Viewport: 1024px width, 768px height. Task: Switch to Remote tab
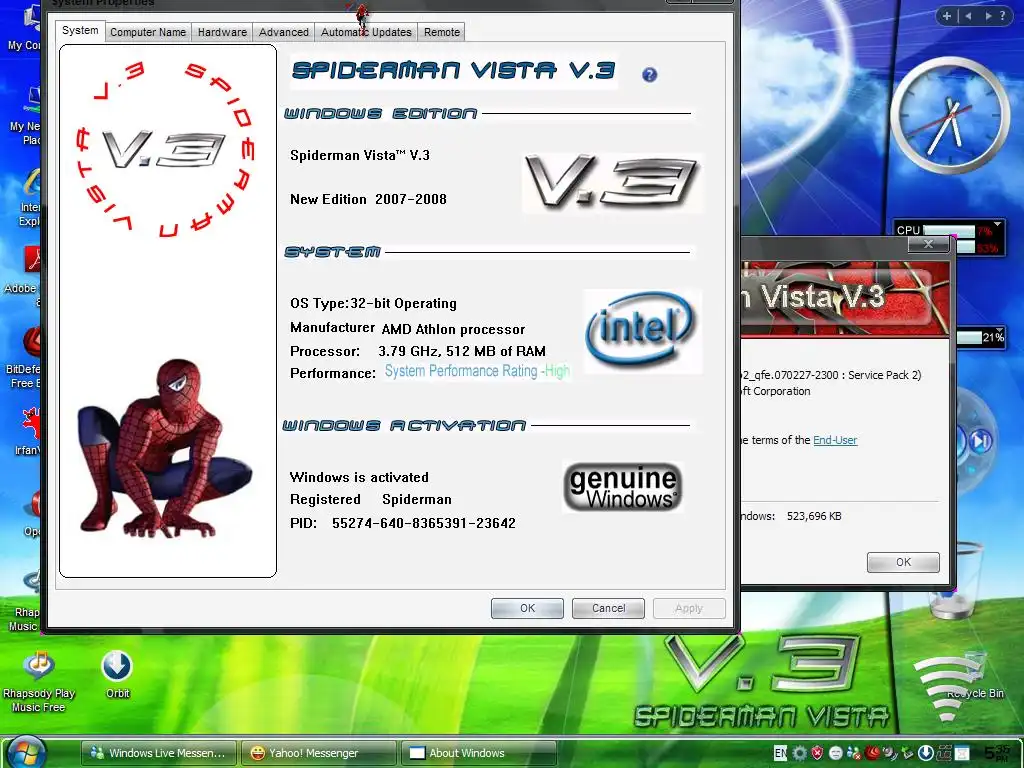(x=441, y=32)
